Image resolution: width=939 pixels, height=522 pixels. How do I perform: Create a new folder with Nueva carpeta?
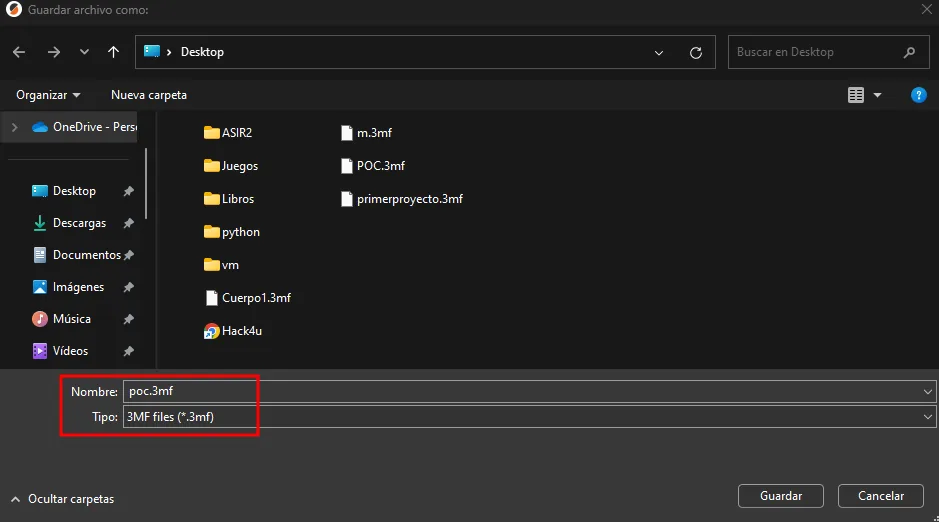coord(149,95)
